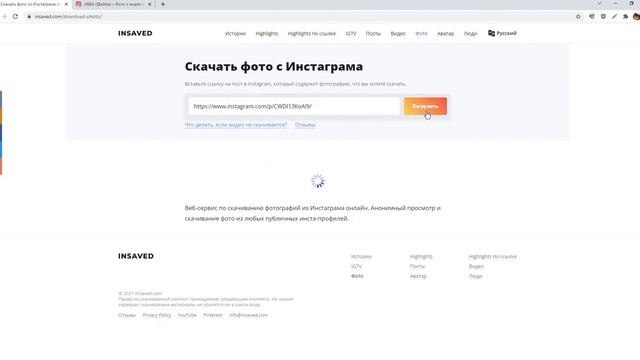640x360 pixels.
Task: Open a new browser tab
Action: tap(163, 4)
